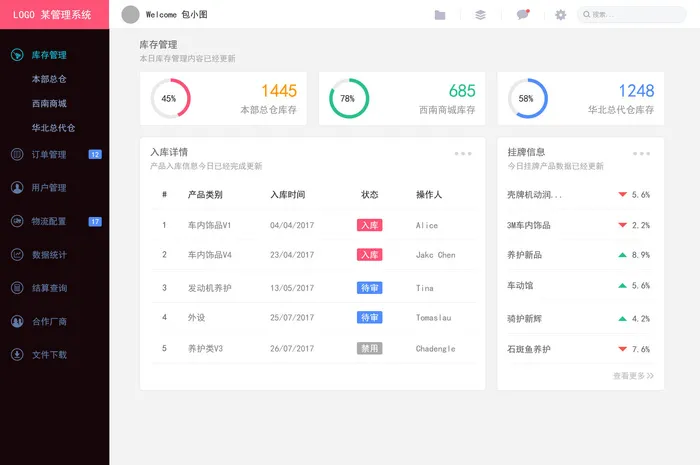Go to 订单管理 menu item
This screenshot has width=700, height=465.
pyautogui.click(x=49, y=154)
